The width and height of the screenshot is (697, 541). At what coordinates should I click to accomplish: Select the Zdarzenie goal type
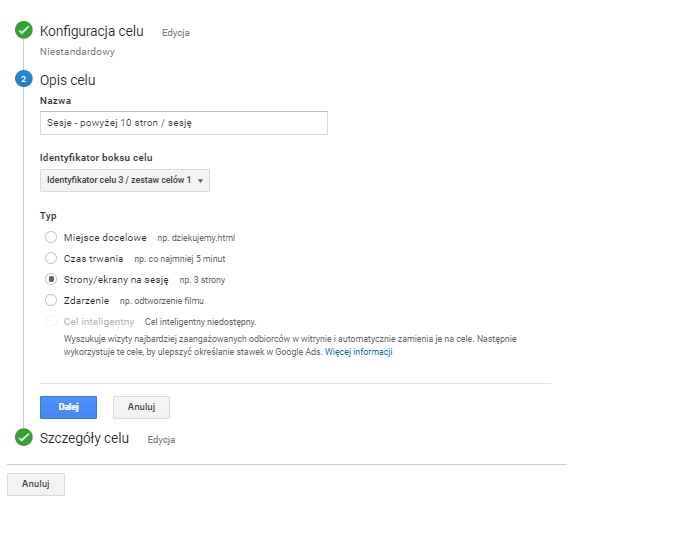point(51,300)
